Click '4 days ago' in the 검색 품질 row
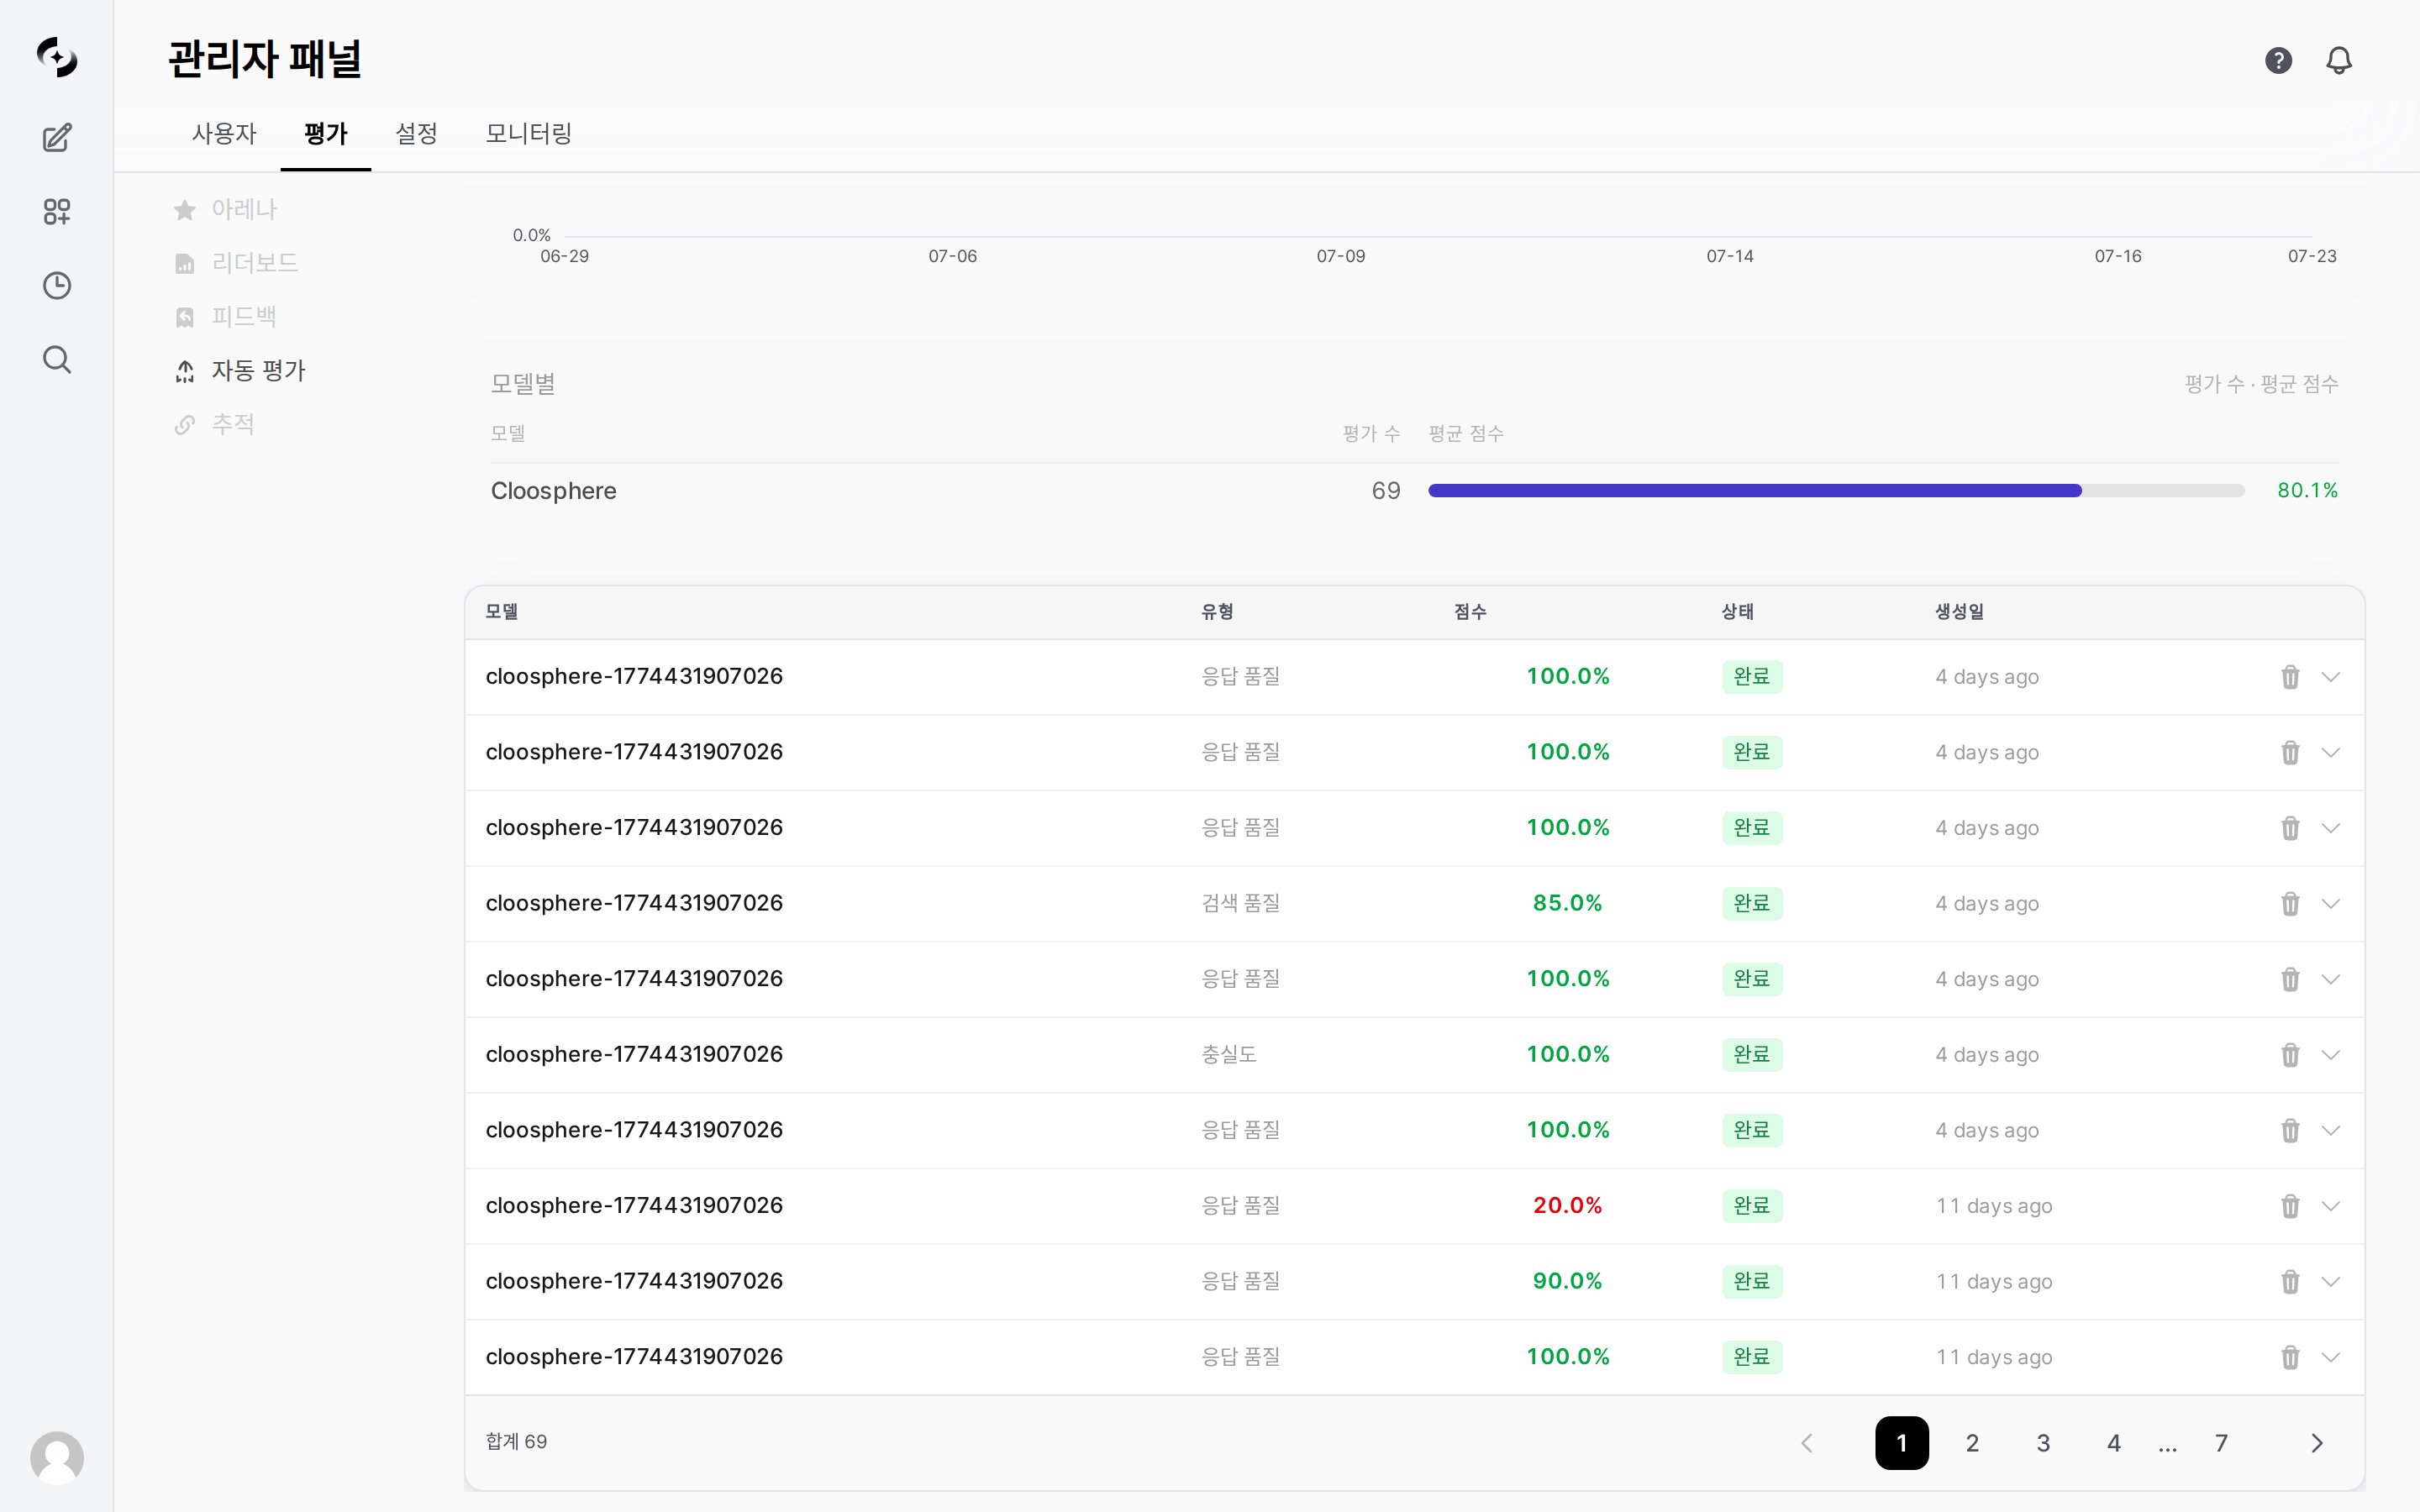2420x1512 pixels. [1987, 904]
